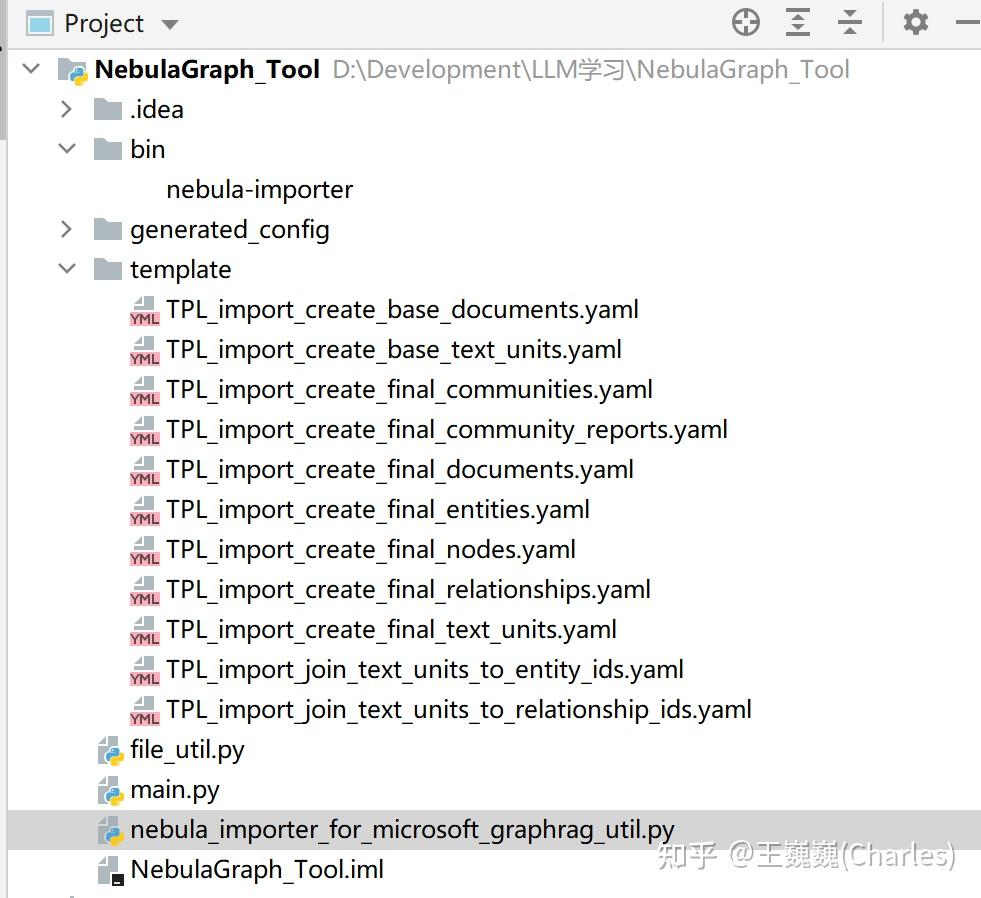Click the Collapse All toolbar icon
The image size is (981, 898).
849,21
